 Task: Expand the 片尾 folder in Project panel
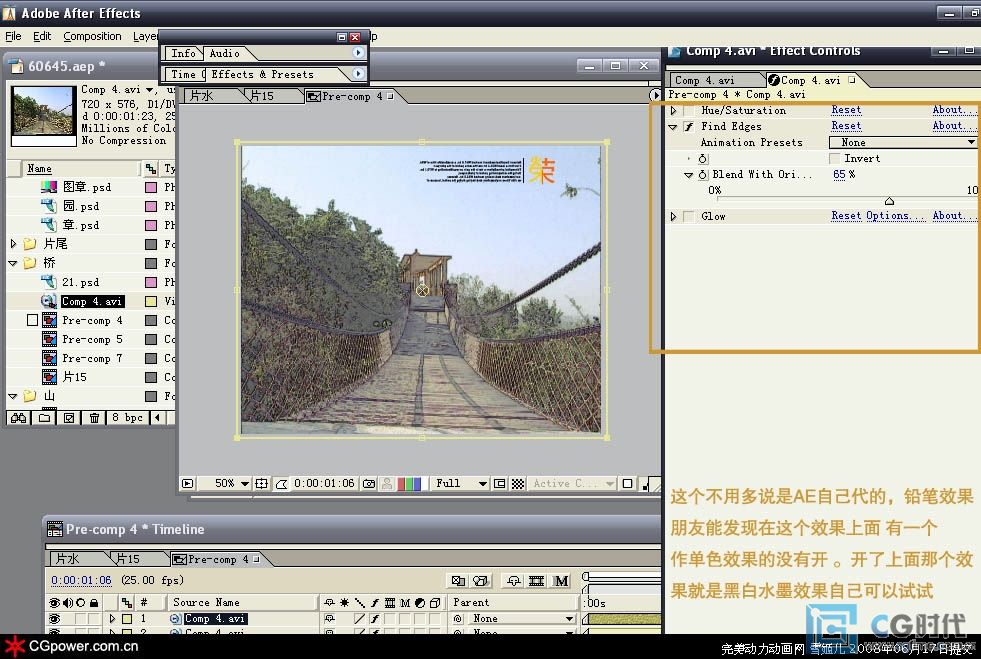13,243
